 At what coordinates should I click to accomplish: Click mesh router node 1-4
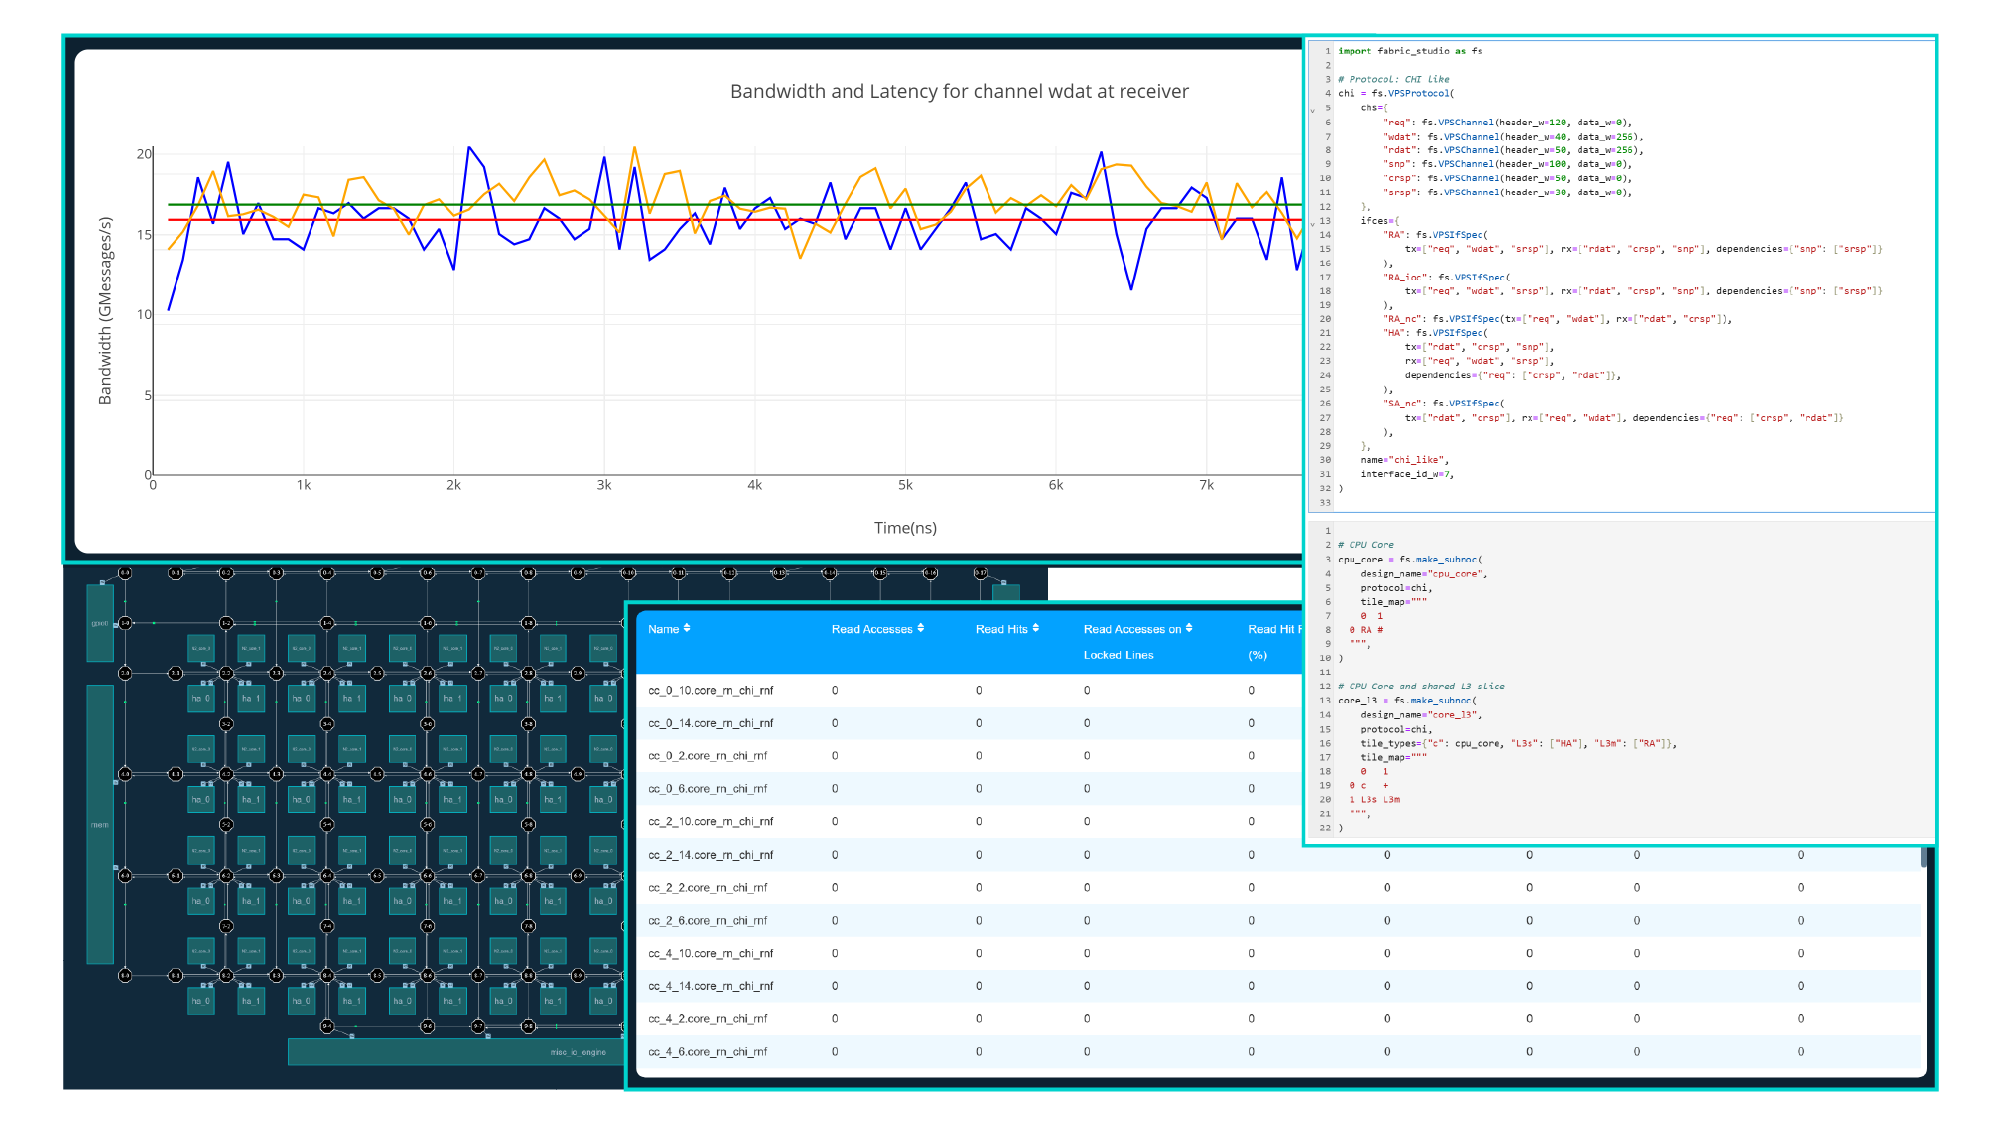click(327, 623)
